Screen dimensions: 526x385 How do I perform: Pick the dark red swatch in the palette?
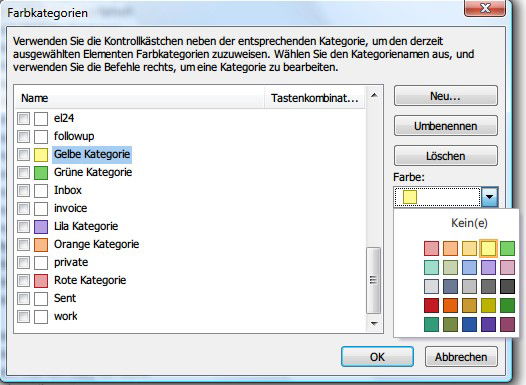[431, 306]
